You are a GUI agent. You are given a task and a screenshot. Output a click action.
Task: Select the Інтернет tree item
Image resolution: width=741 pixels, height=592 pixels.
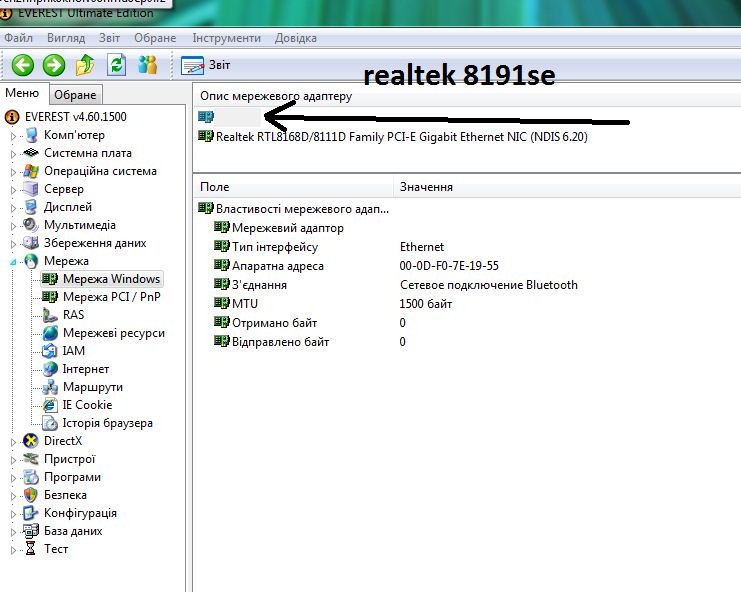click(86, 369)
